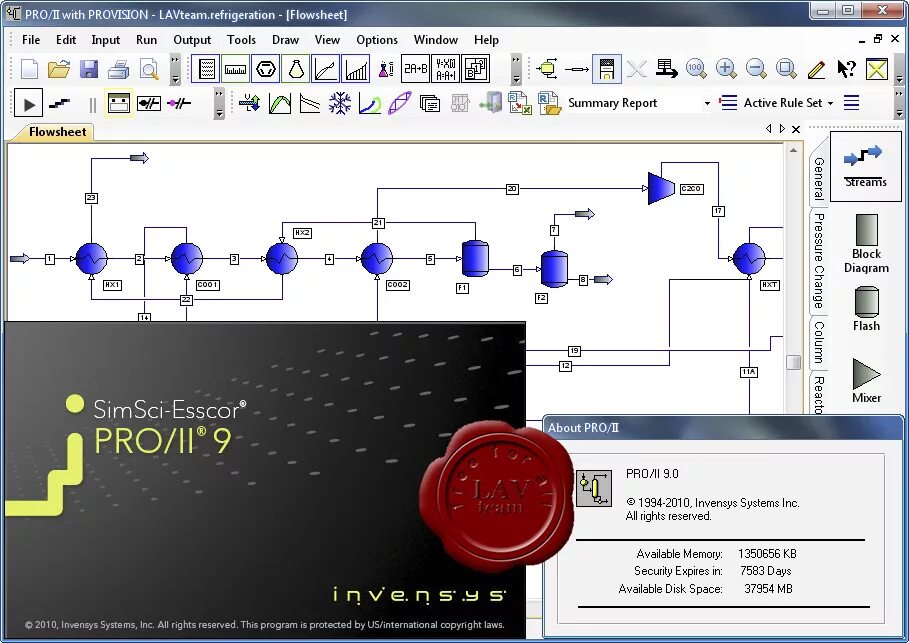The height and width of the screenshot is (643, 909).
Task: Click the R report folder icon
Action: (x=550, y=103)
